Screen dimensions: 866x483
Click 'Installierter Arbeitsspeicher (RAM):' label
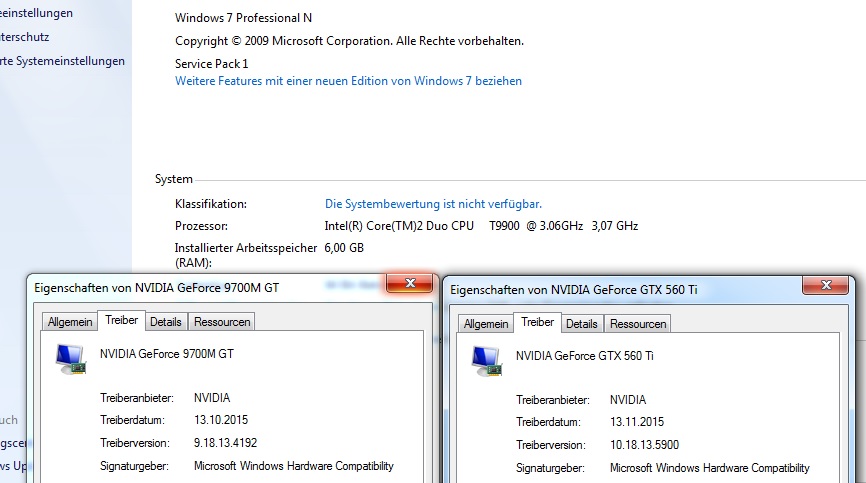pos(246,255)
